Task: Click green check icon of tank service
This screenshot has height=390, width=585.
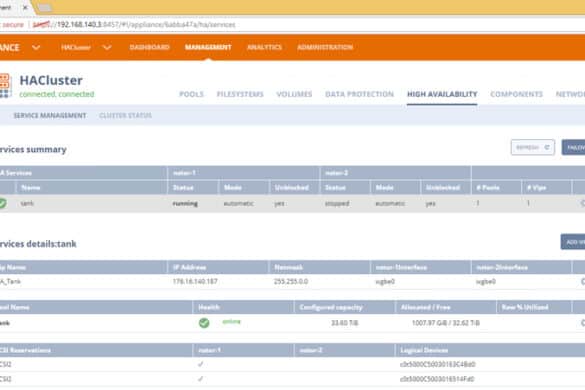Action: pos(2,203)
